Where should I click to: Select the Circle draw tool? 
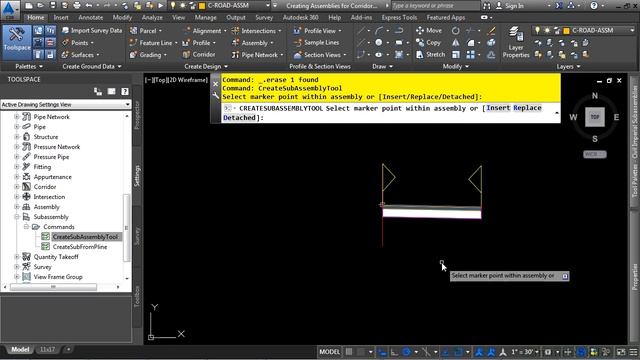tap(379, 42)
